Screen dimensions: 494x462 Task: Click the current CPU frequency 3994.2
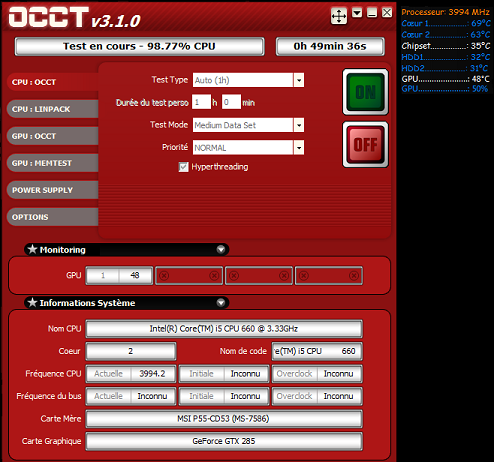click(x=153, y=373)
